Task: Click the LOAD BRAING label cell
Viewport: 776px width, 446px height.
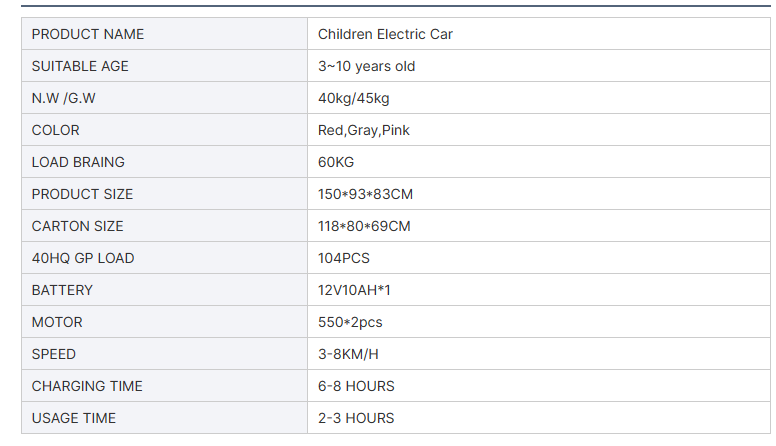Action: click(78, 162)
